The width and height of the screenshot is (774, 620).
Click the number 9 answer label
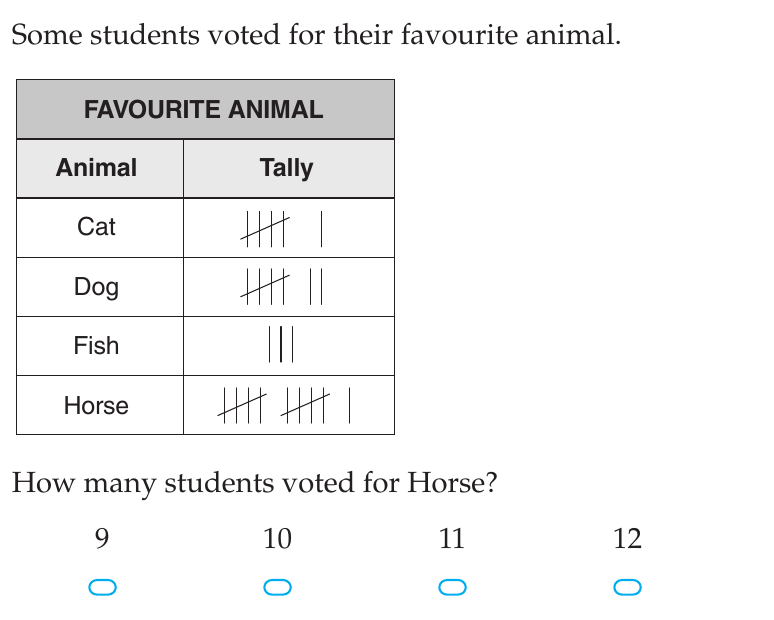pos(102,538)
